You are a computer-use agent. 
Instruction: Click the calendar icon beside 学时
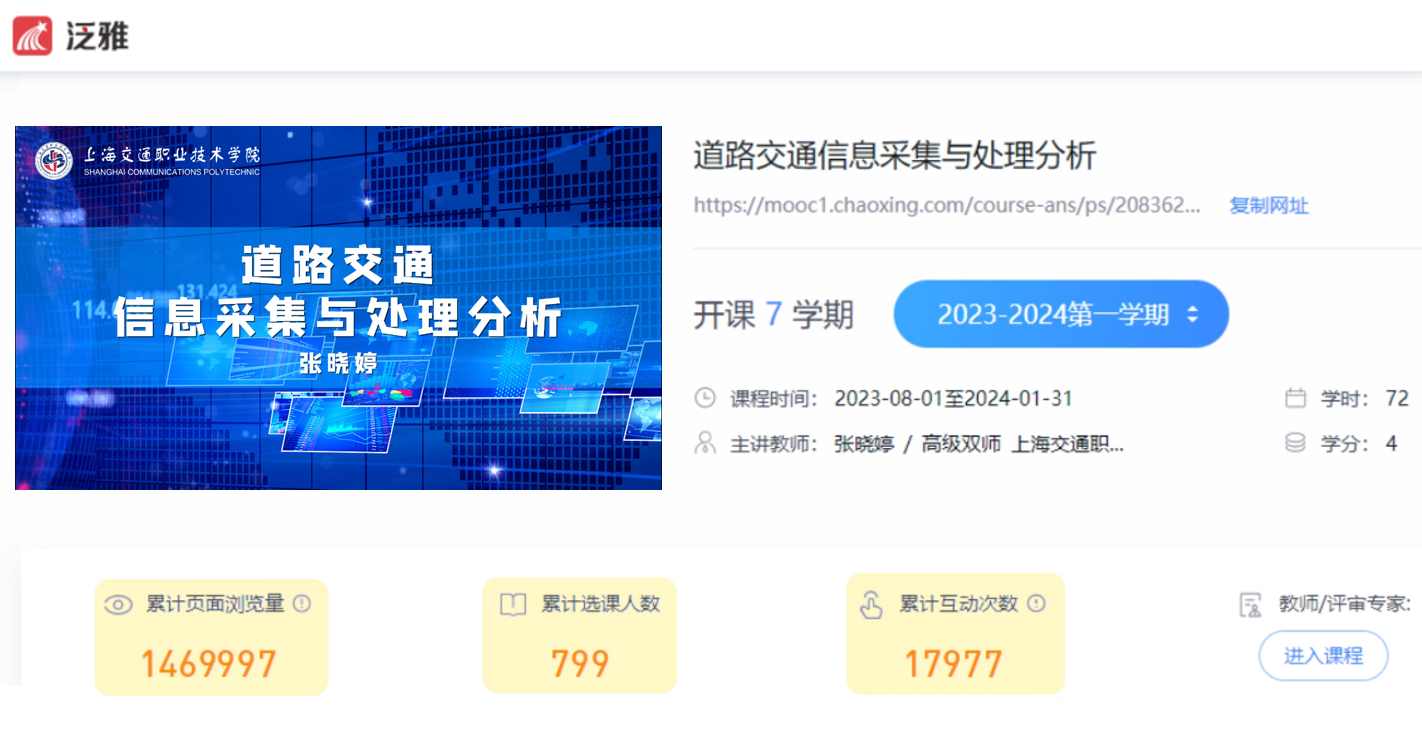[x=1295, y=398]
